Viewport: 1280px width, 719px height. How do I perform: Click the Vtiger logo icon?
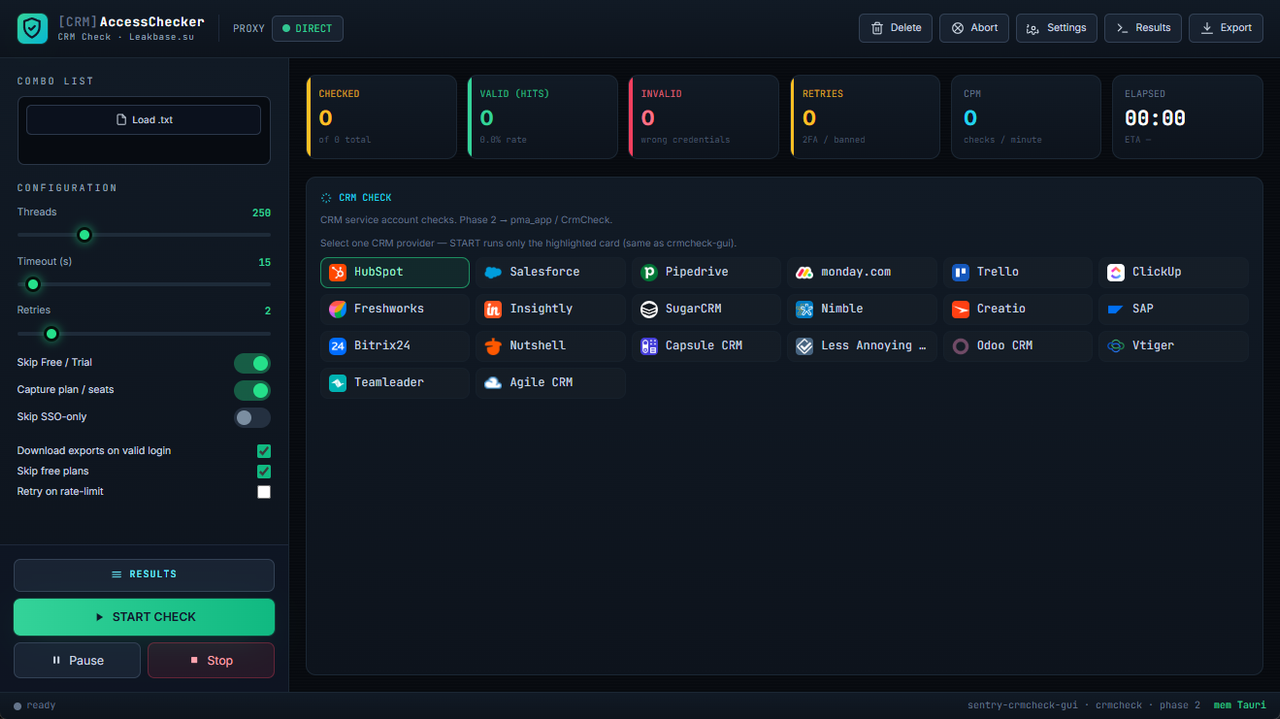(1116, 346)
